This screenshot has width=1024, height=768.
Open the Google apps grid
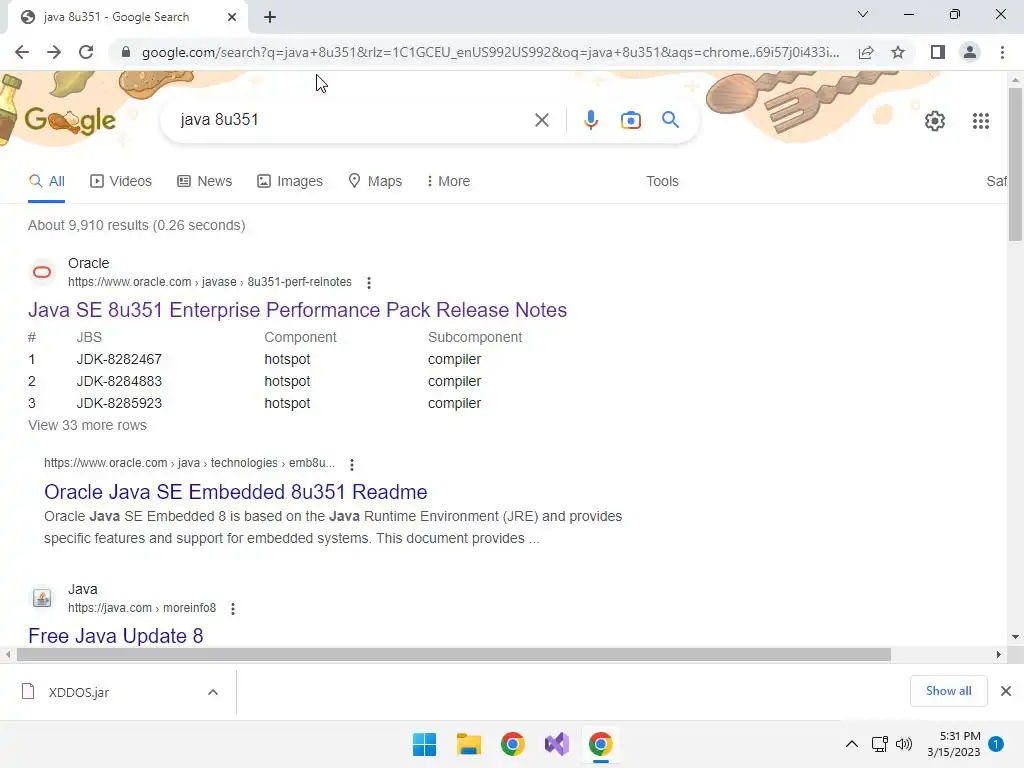pyautogui.click(x=980, y=121)
